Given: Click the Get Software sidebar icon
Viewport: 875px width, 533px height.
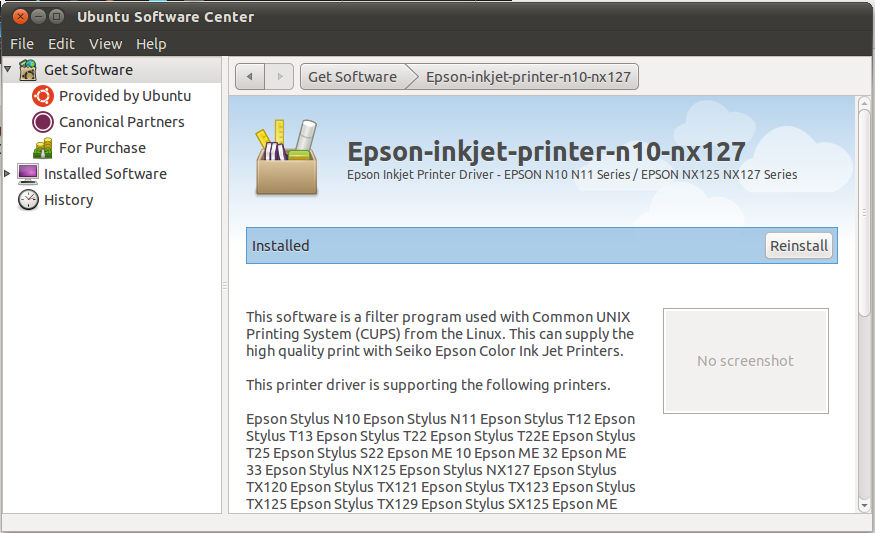Looking at the screenshot, I should point(27,70).
